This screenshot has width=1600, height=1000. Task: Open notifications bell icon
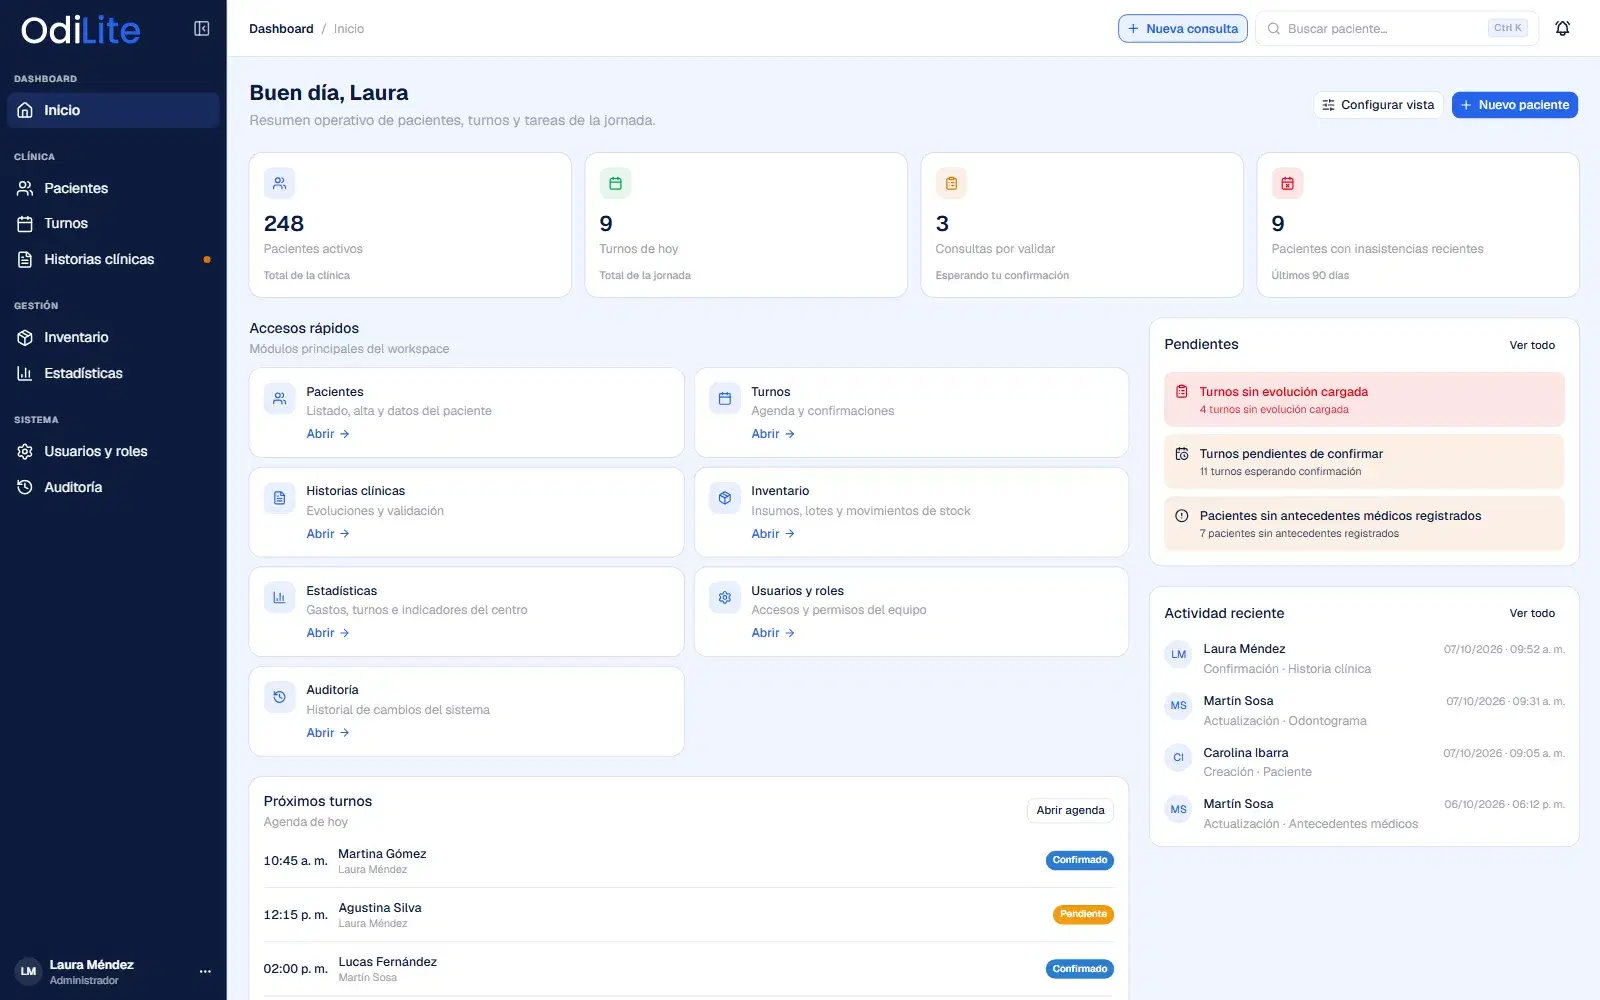tap(1562, 28)
